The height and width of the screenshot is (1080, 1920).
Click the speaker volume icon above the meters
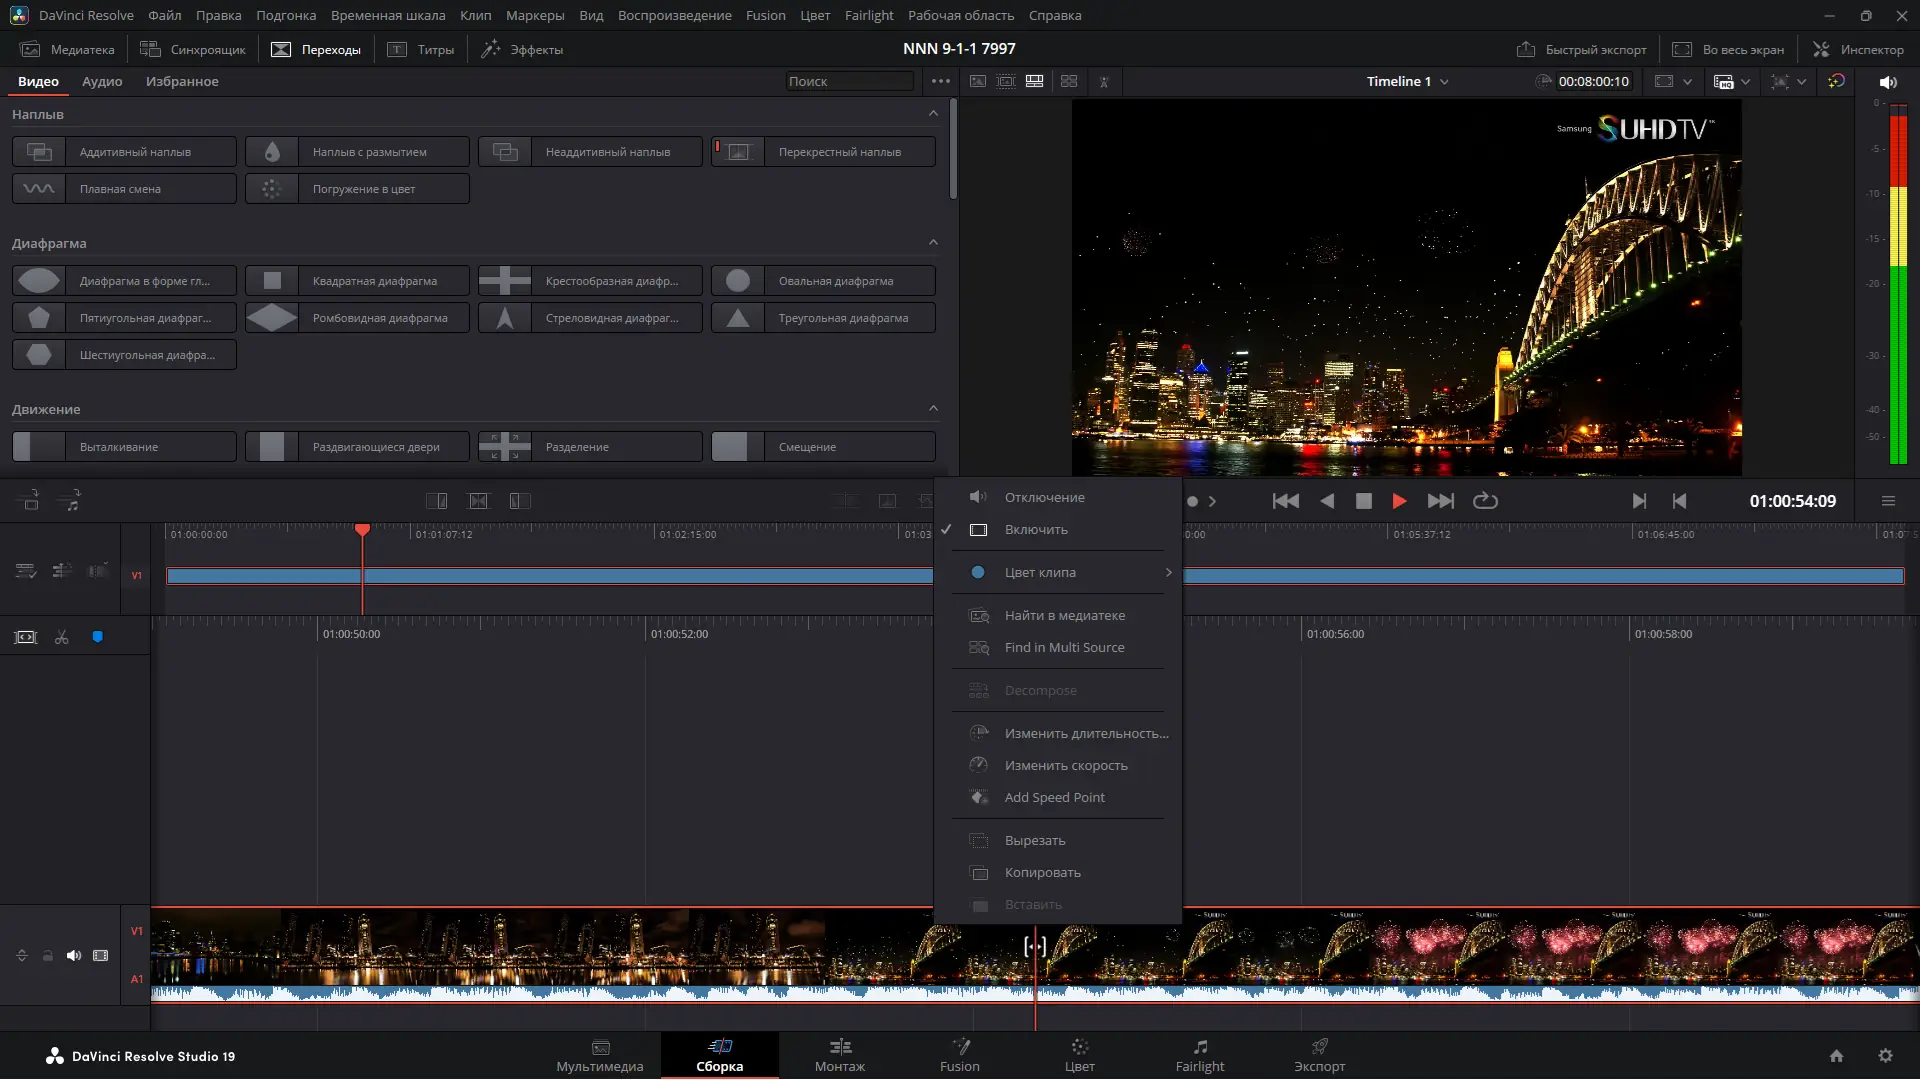point(1887,82)
